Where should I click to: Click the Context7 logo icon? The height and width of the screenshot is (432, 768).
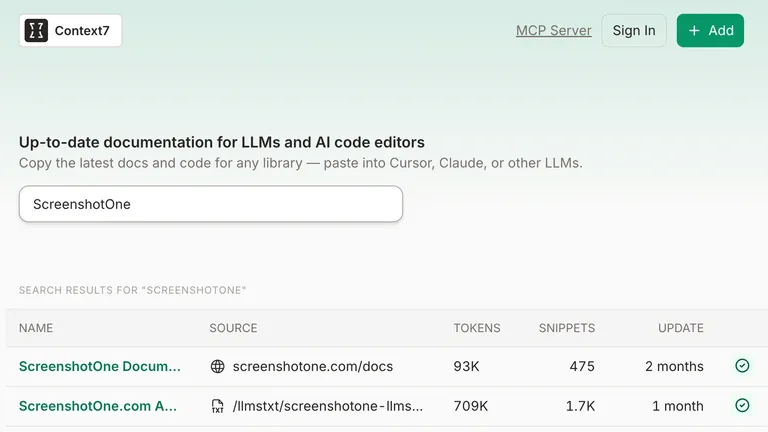point(36,30)
